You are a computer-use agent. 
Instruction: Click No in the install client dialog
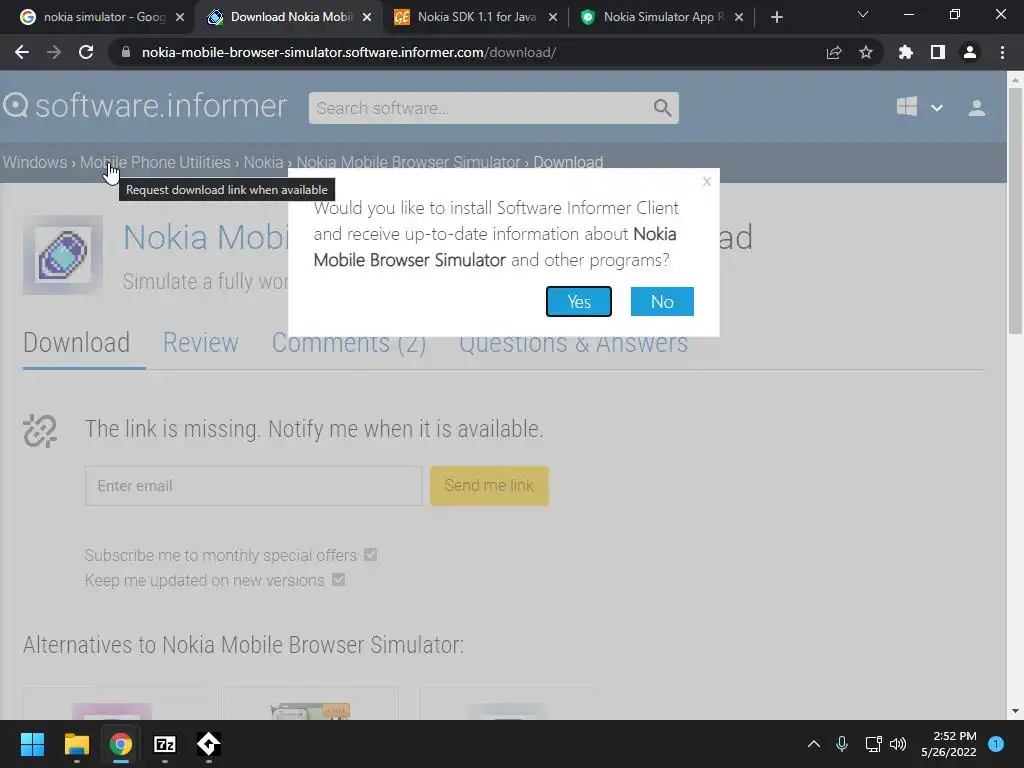(x=662, y=301)
